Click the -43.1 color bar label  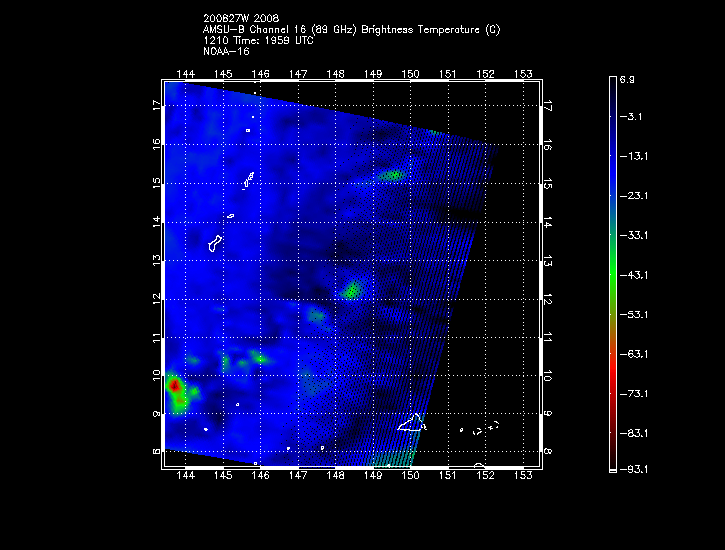point(638,273)
